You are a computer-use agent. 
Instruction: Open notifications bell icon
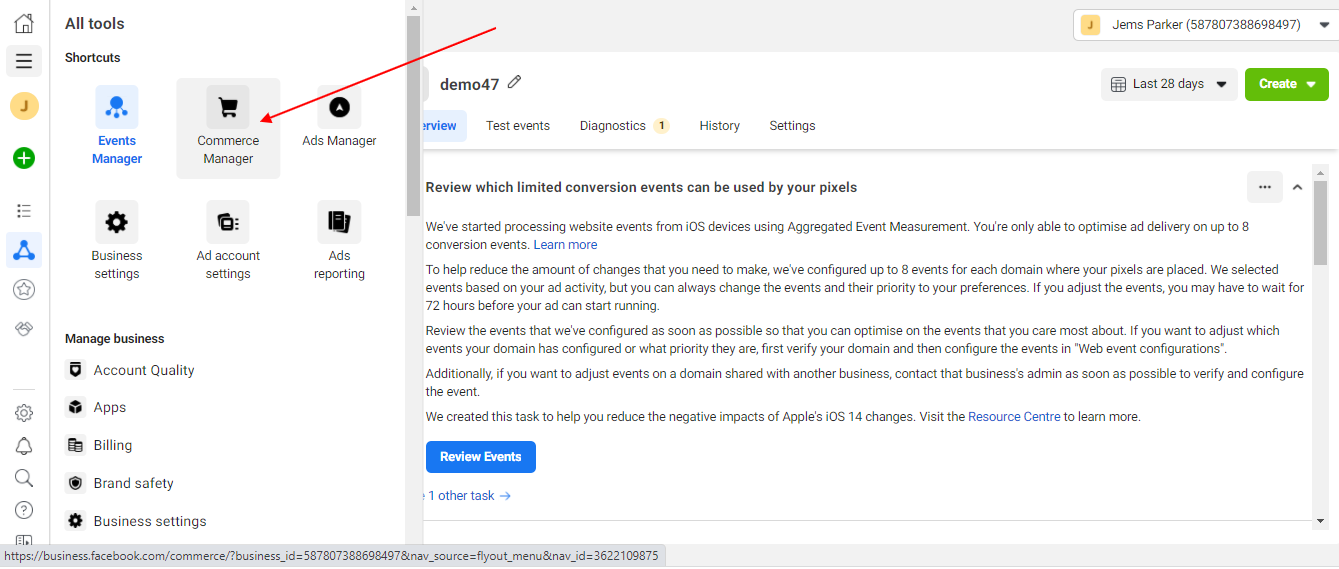[24, 446]
